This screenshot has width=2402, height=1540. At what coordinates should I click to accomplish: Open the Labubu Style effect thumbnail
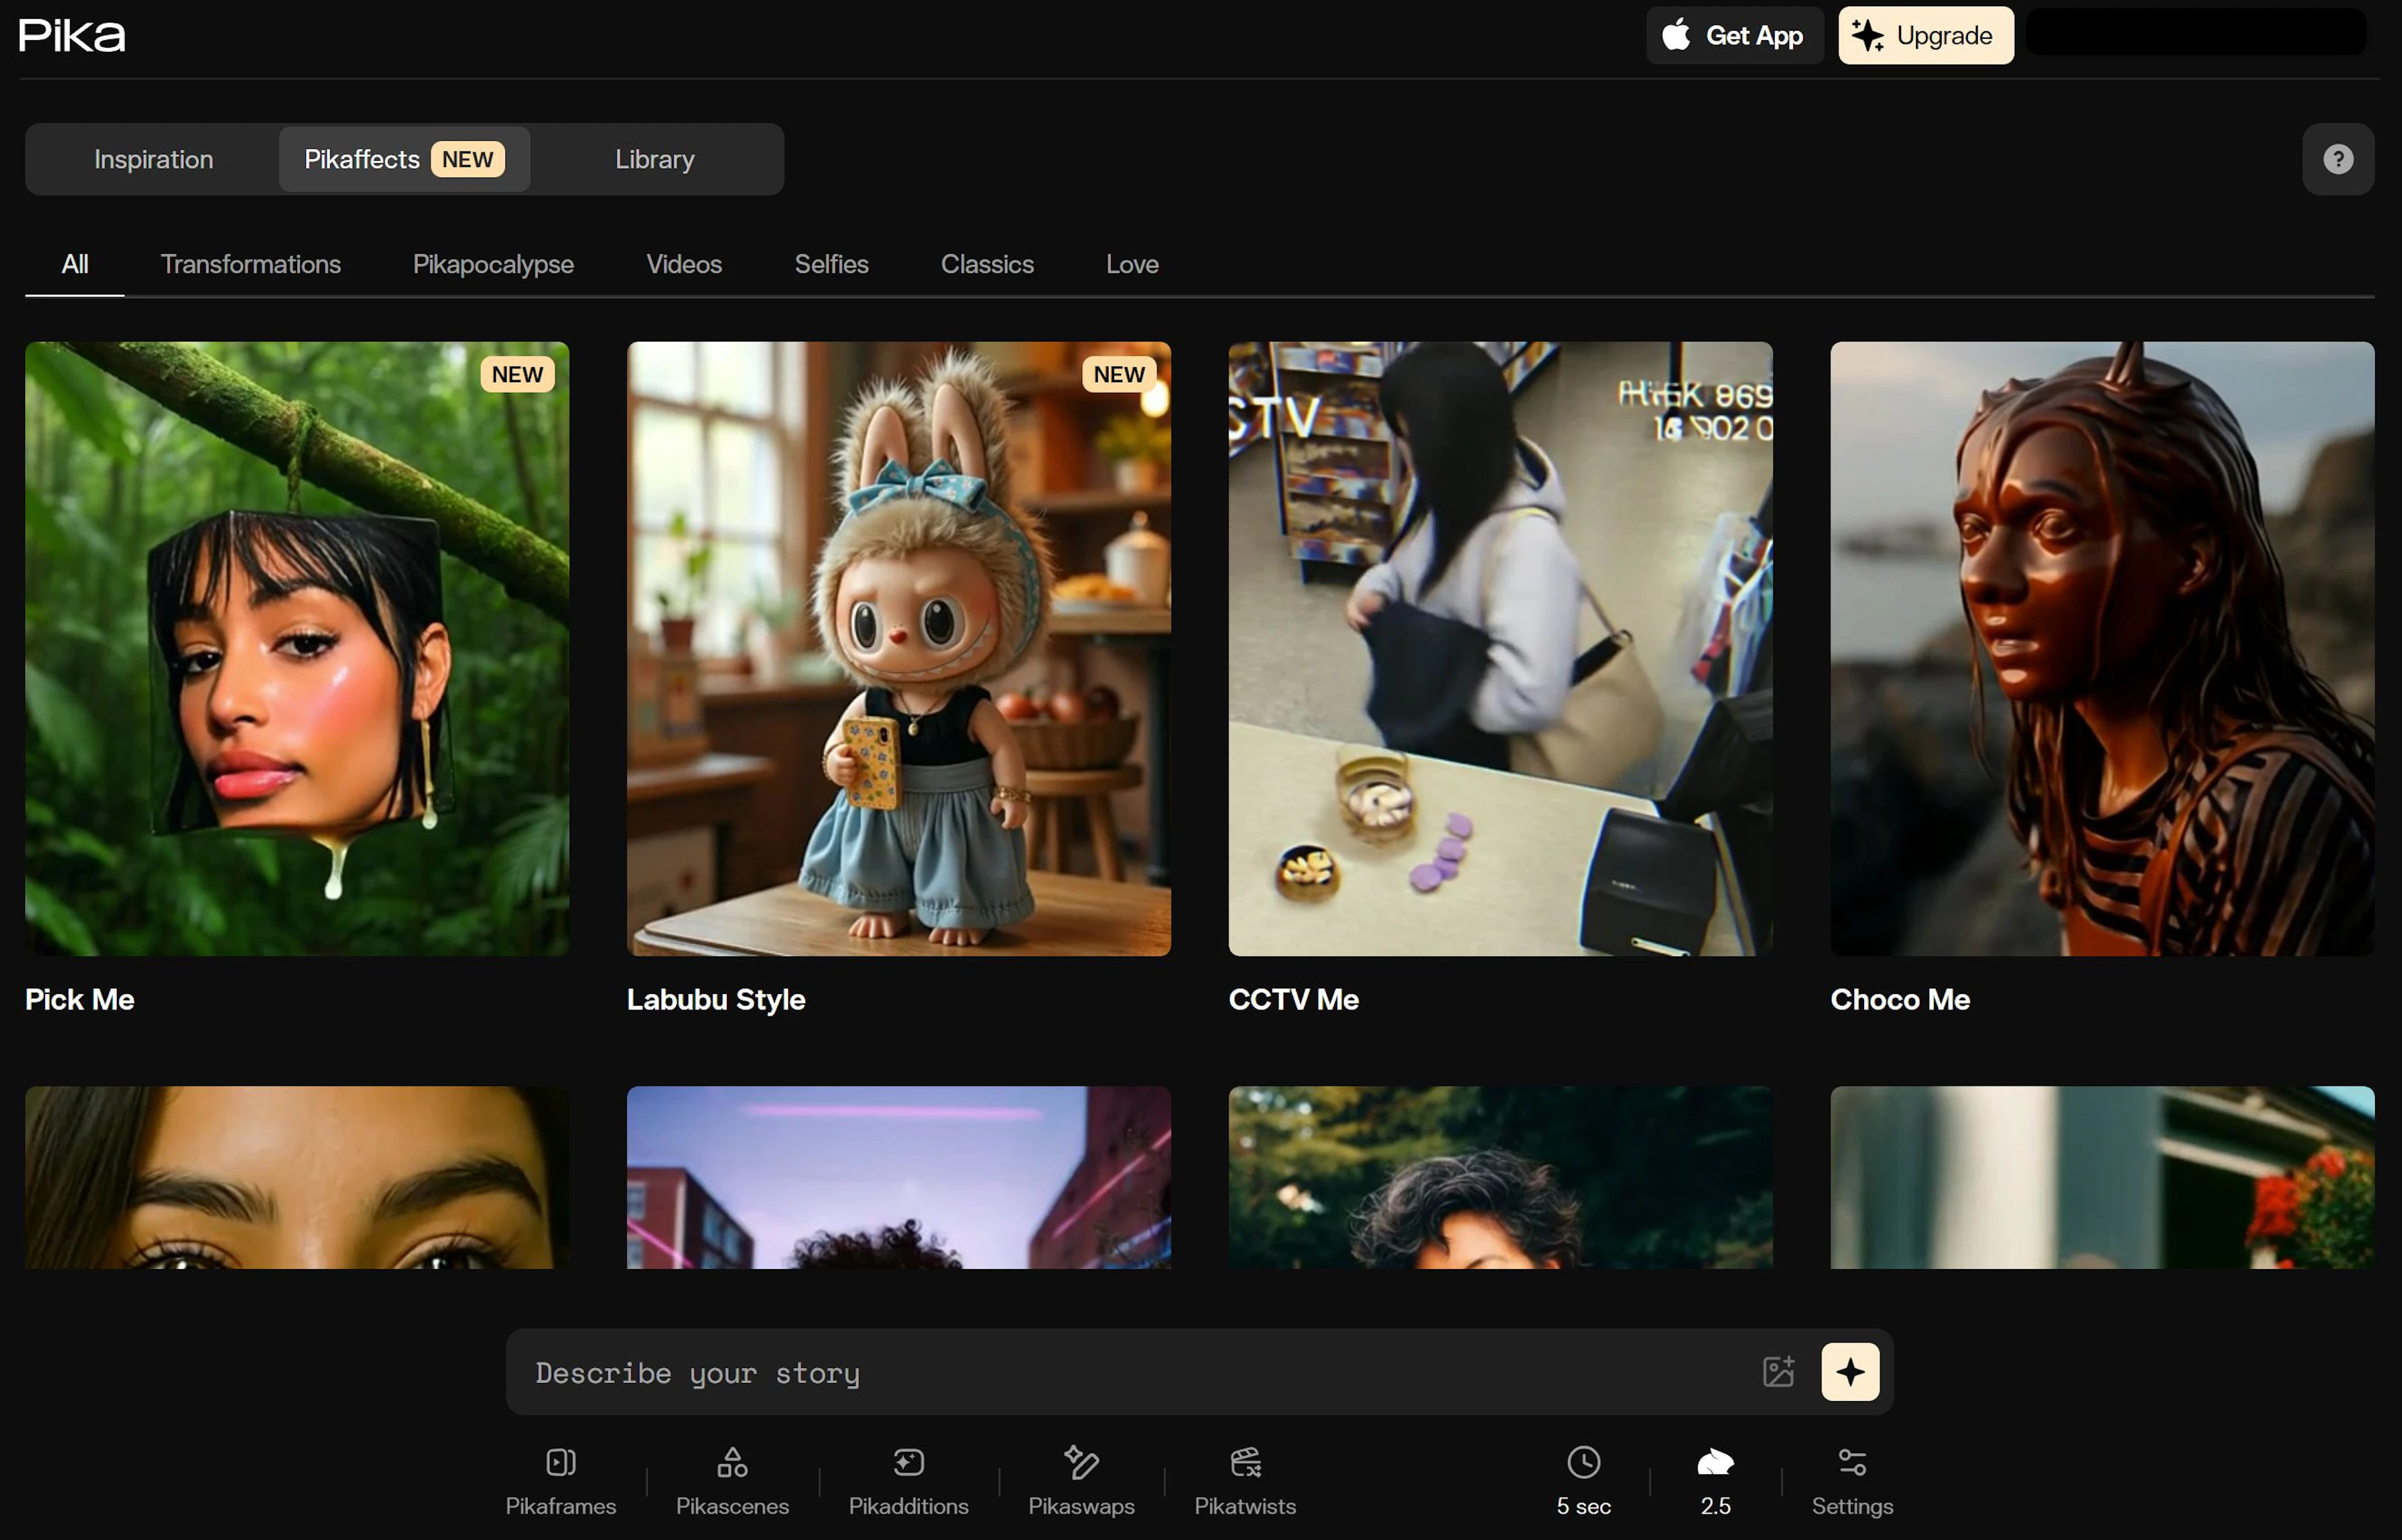click(898, 648)
